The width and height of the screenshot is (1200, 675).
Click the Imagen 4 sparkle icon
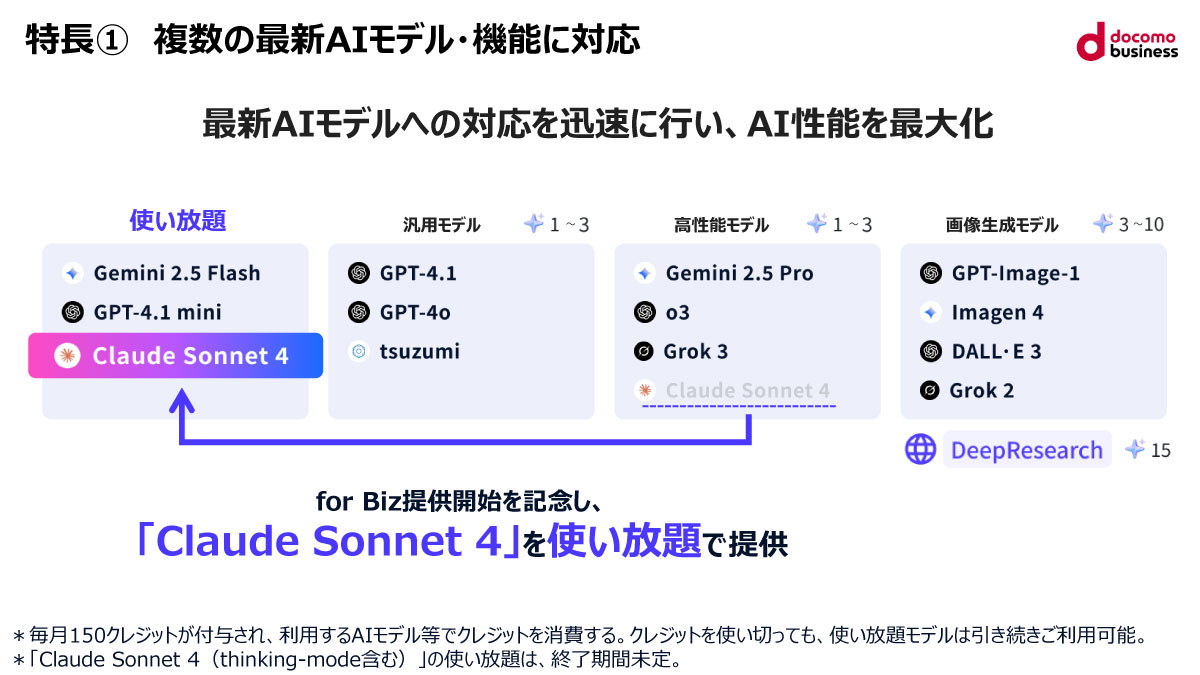click(931, 312)
